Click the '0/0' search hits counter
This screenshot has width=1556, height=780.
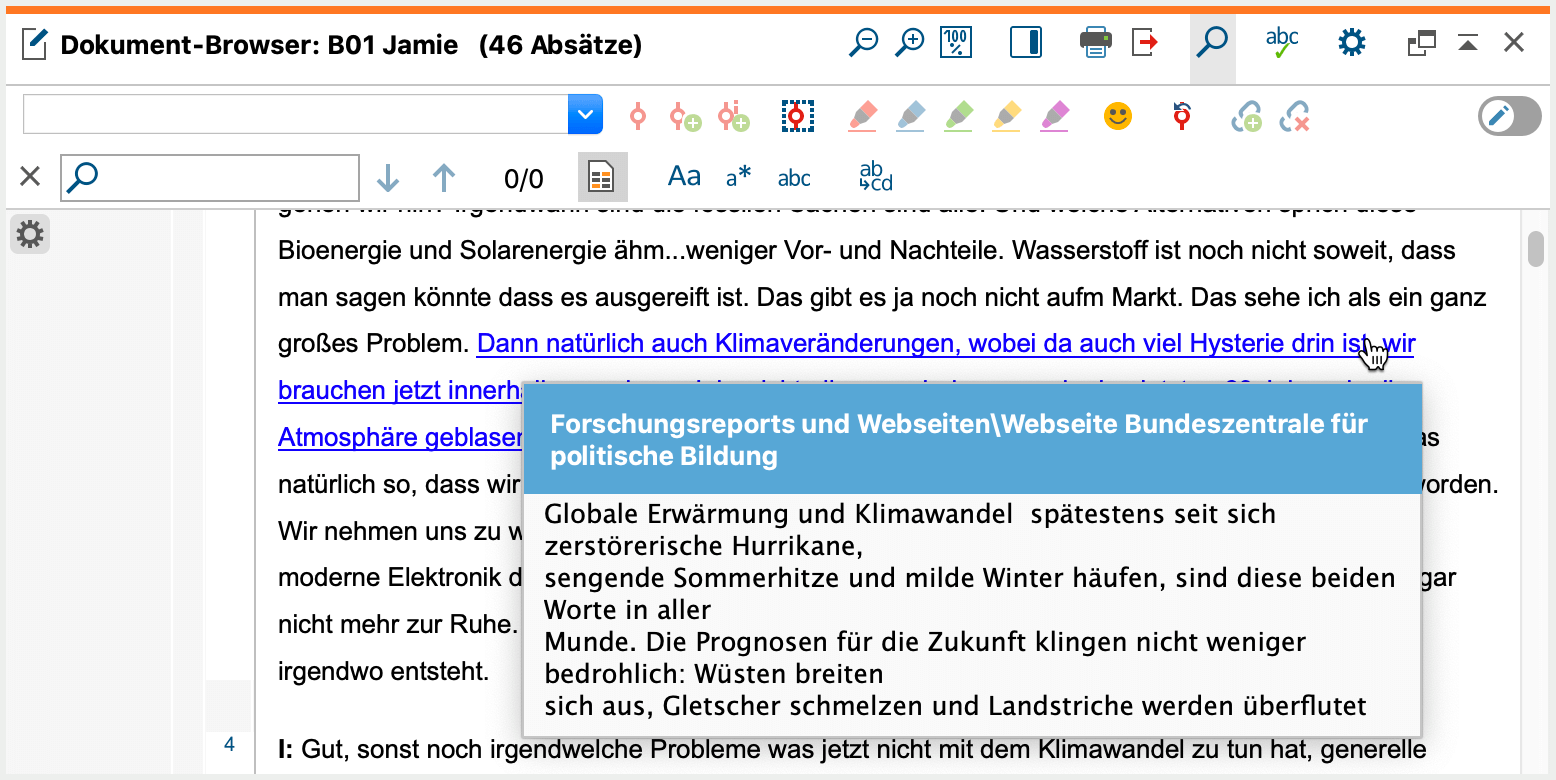[x=524, y=180]
